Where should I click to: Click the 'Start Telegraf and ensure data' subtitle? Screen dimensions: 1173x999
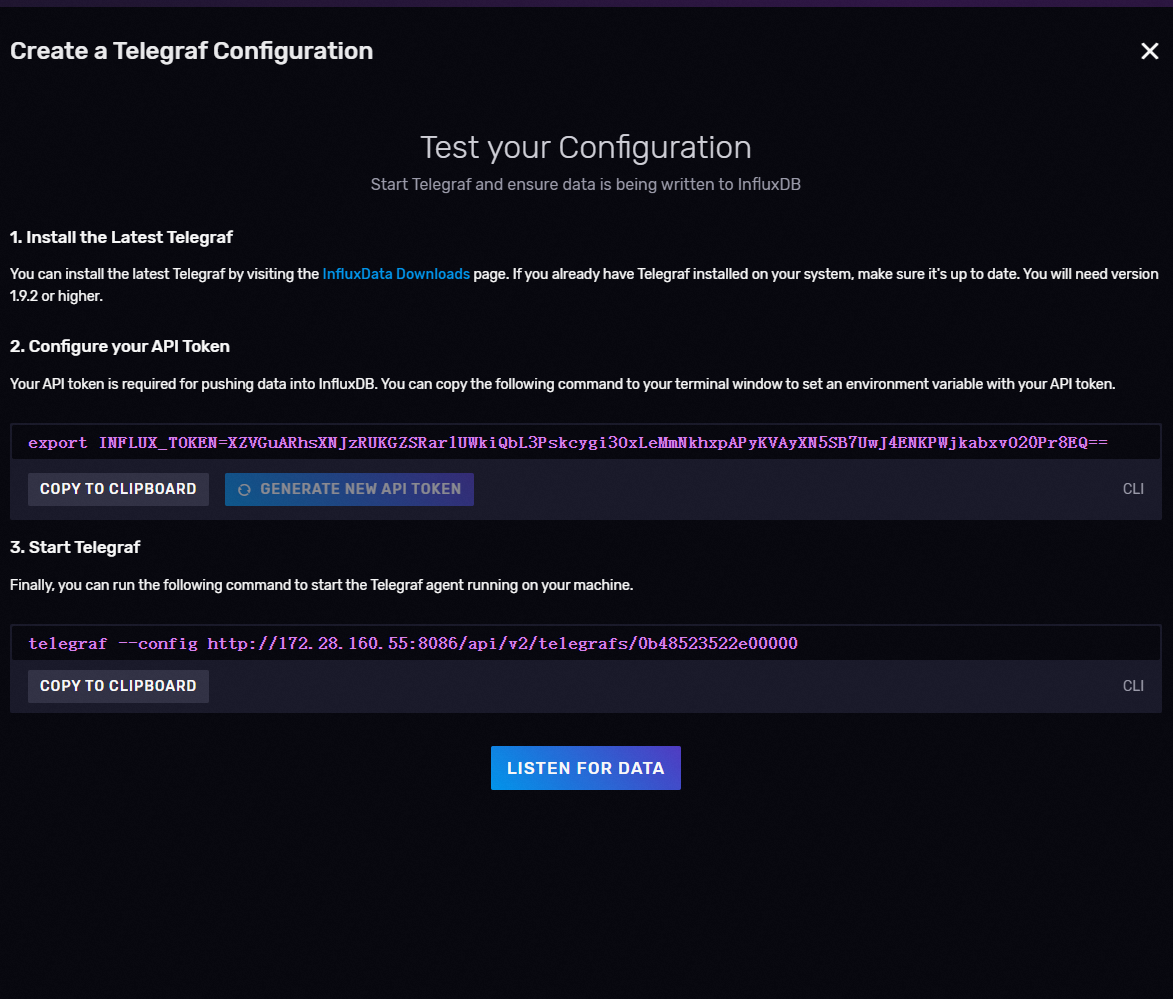[x=586, y=184]
